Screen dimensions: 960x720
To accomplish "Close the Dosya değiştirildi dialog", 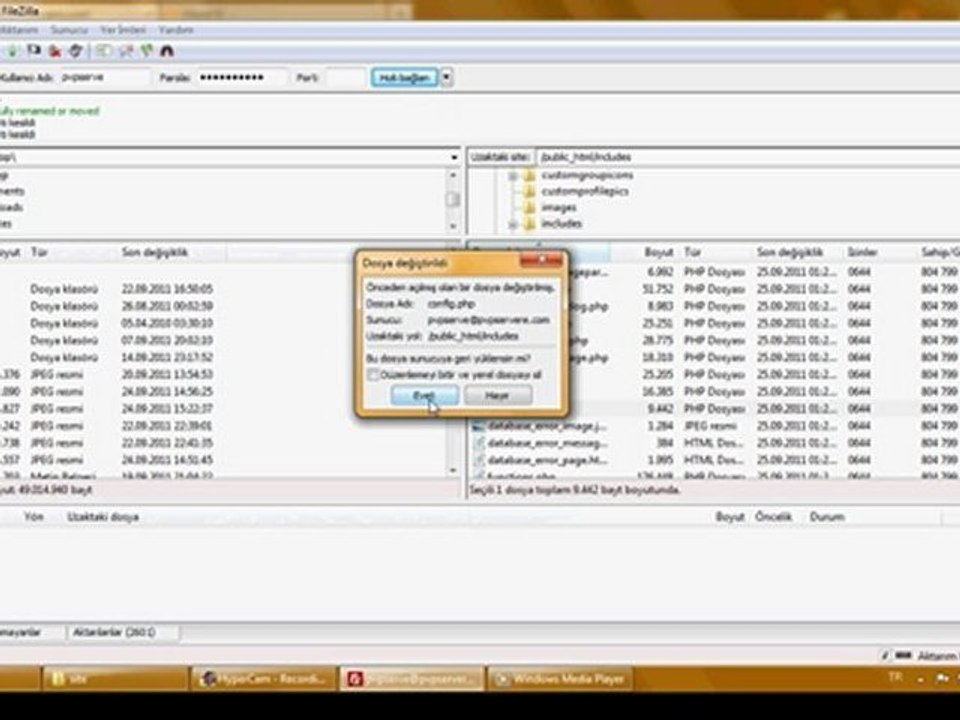I will click(x=541, y=261).
